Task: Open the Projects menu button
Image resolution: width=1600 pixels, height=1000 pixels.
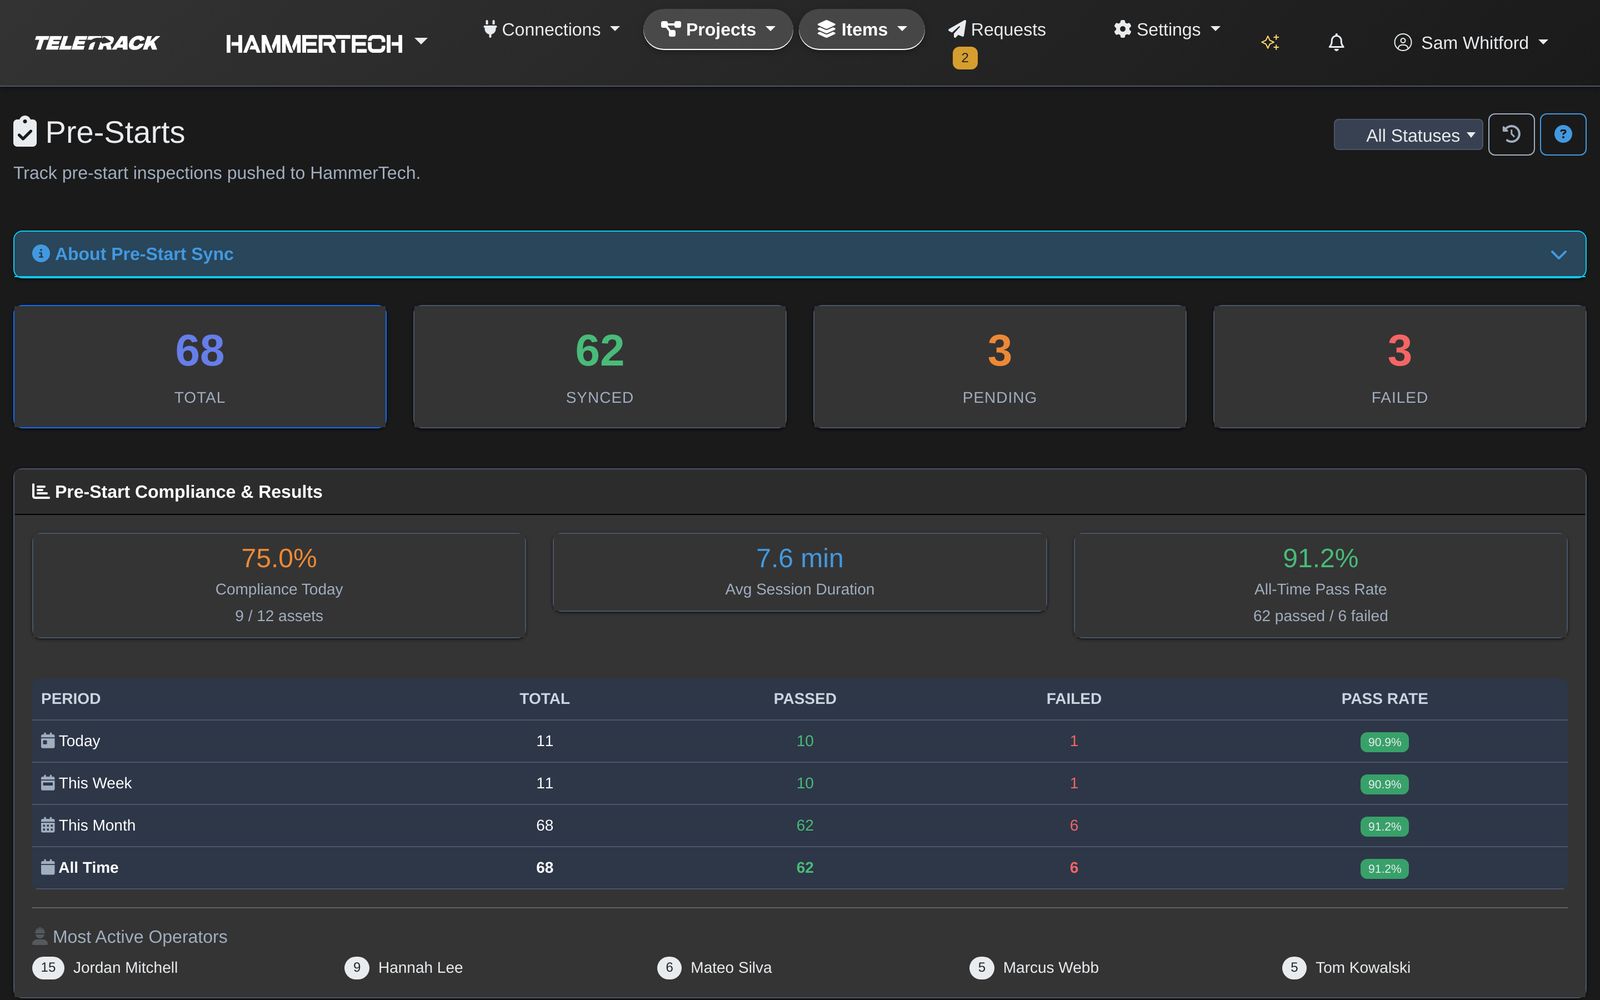Action: click(x=718, y=30)
